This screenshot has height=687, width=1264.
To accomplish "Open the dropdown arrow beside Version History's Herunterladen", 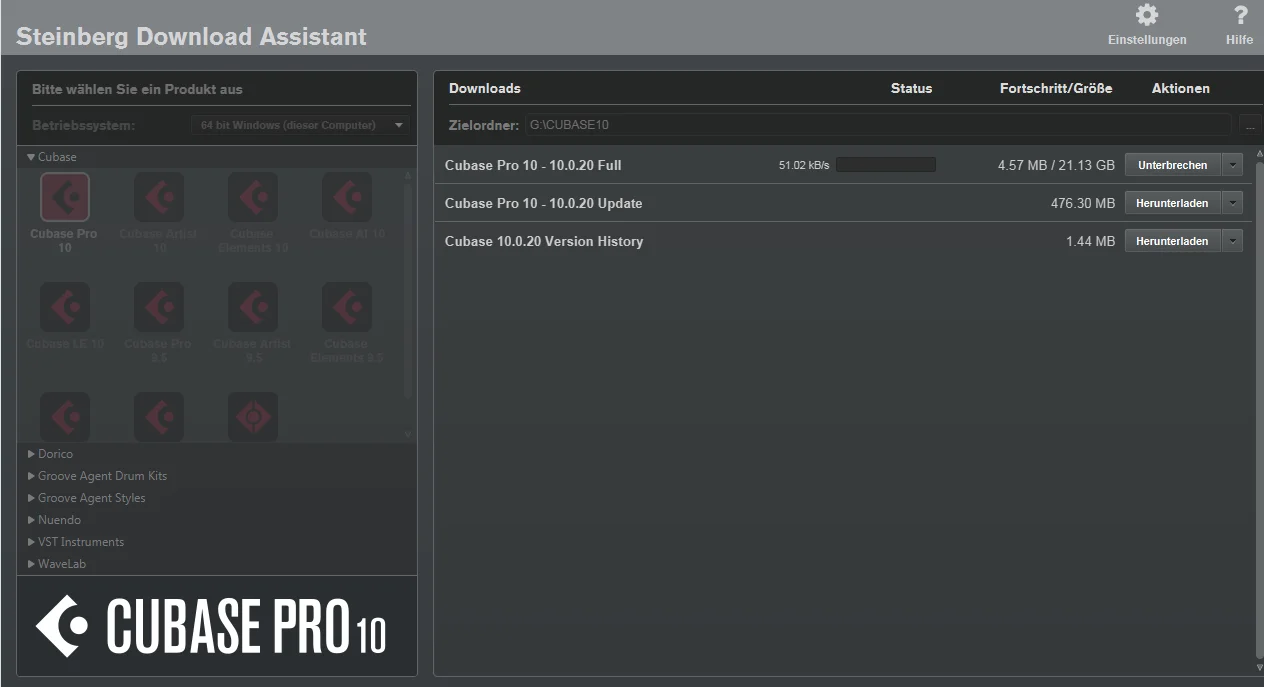I will (1233, 241).
